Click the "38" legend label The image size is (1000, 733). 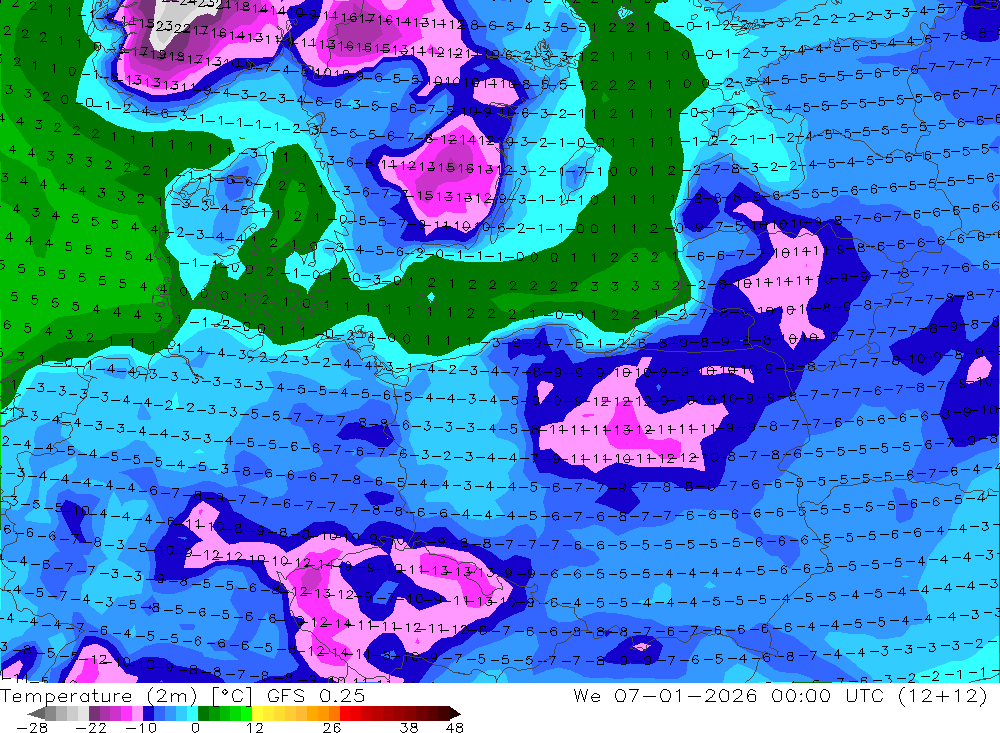[x=409, y=727]
